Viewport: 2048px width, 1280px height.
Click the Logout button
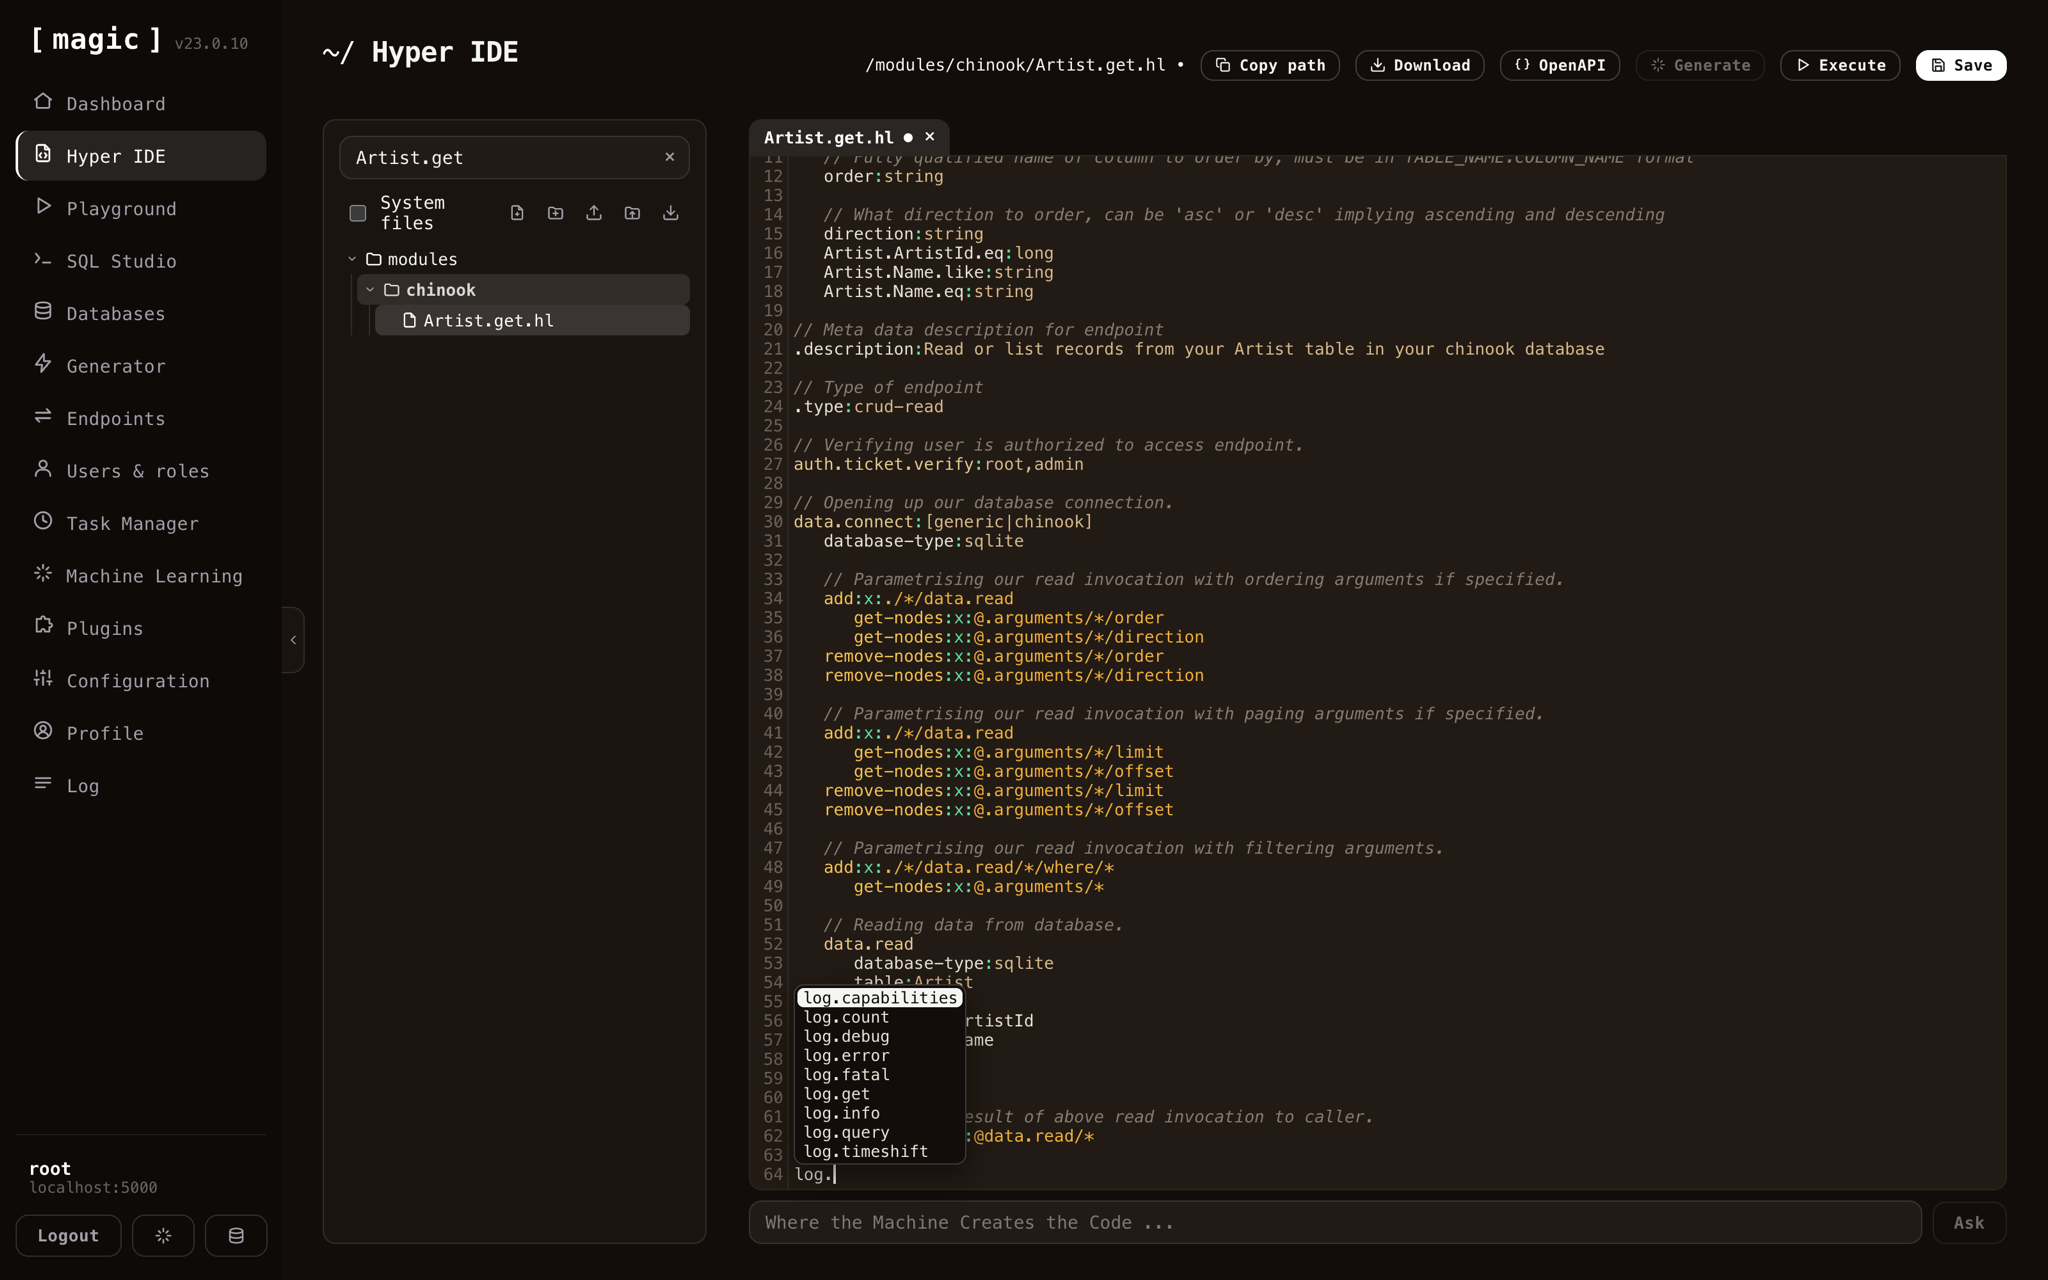68,1236
